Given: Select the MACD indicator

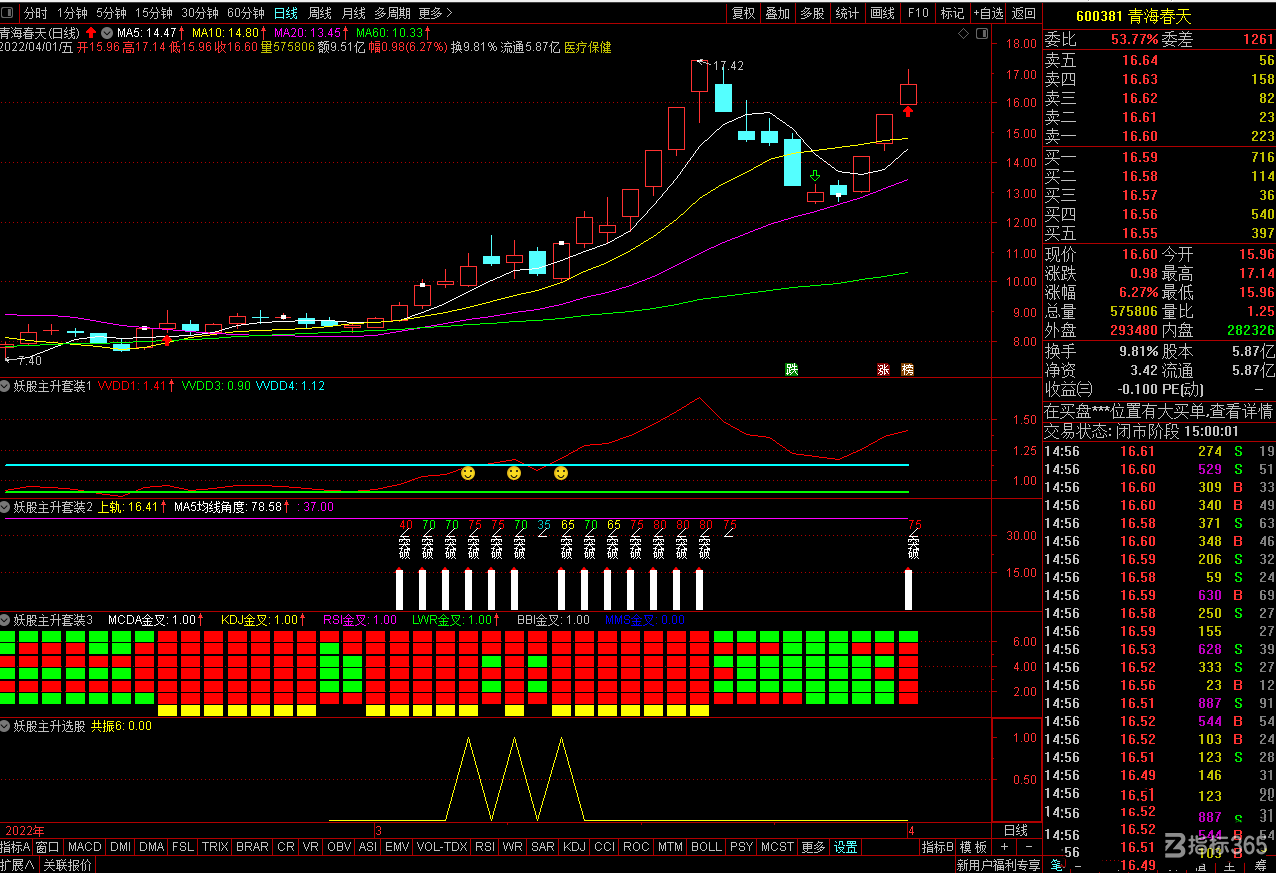Looking at the screenshot, I should click(85, 847).
